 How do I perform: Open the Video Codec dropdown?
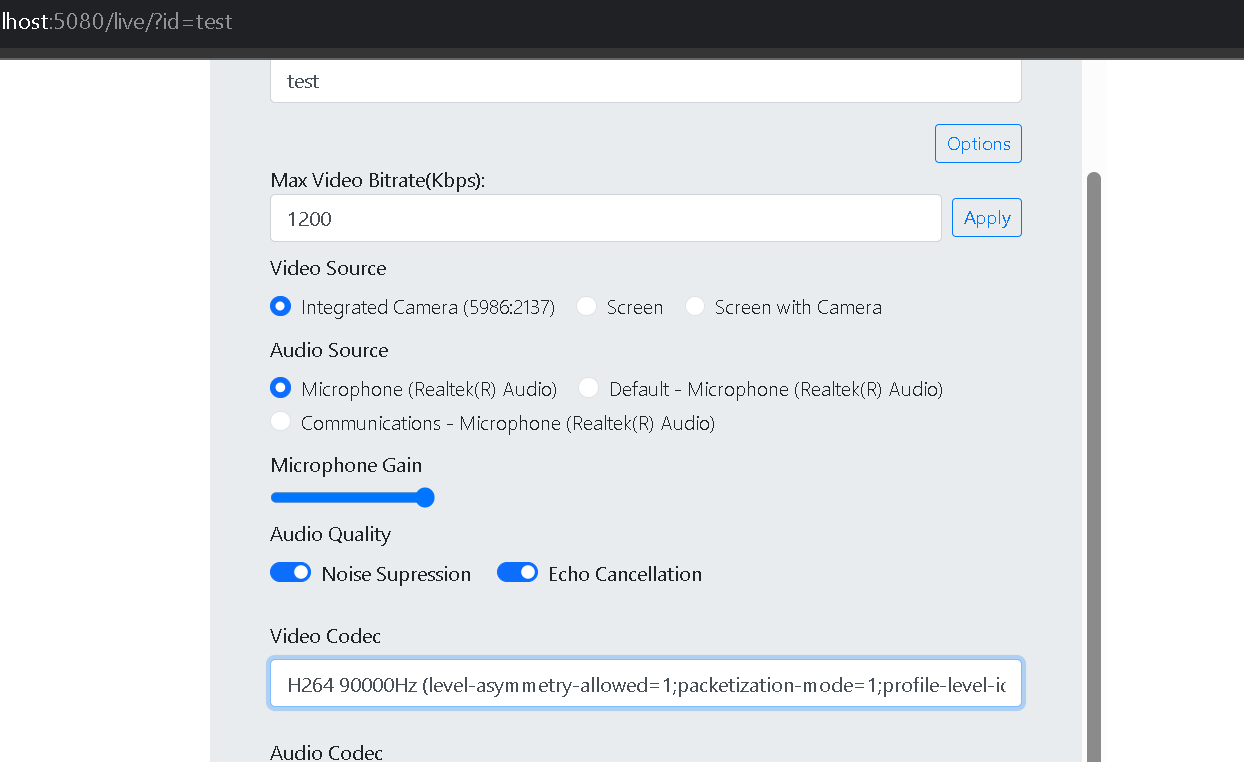coord(646,684)
